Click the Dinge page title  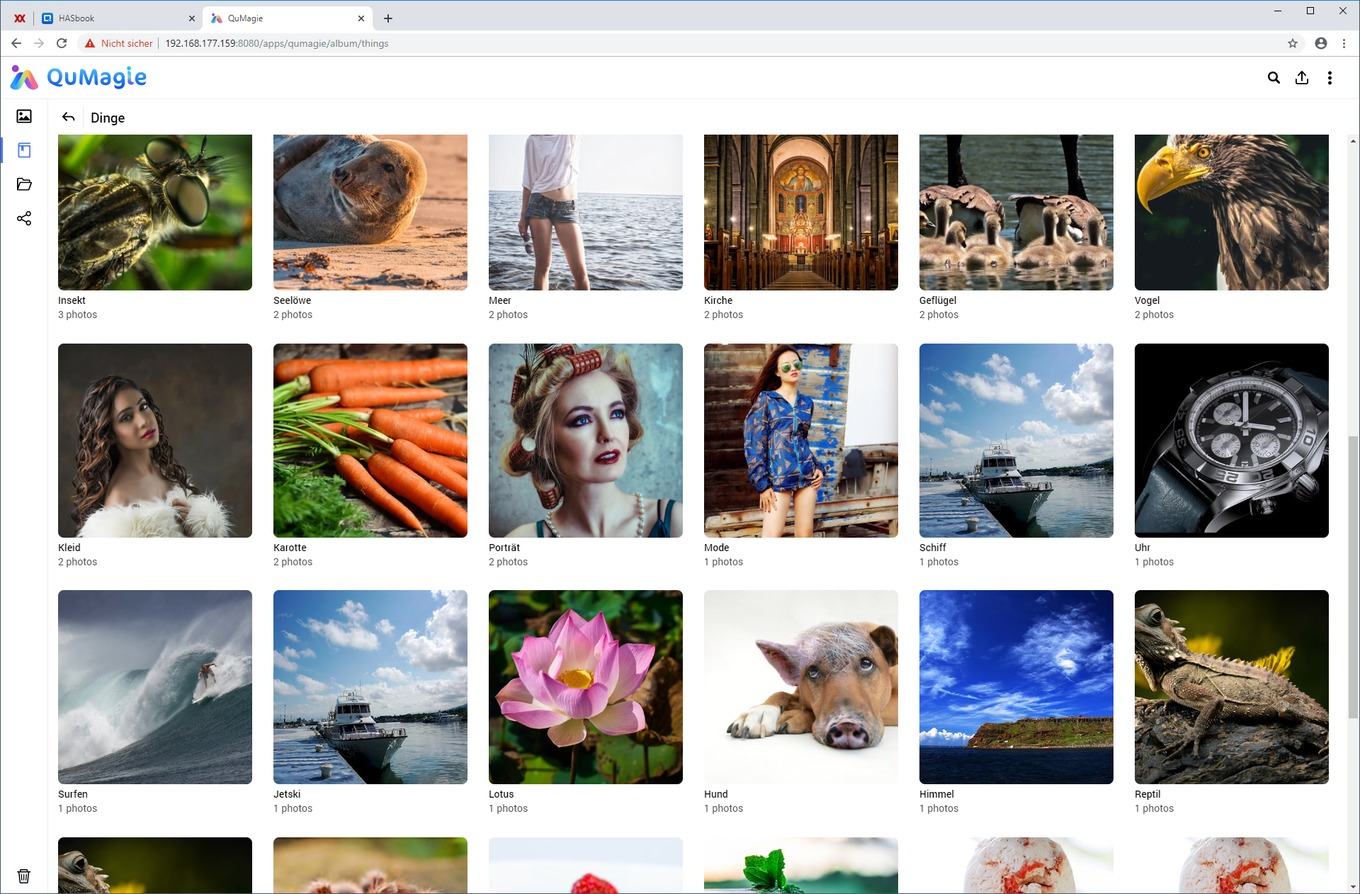[x=108, y=118]
